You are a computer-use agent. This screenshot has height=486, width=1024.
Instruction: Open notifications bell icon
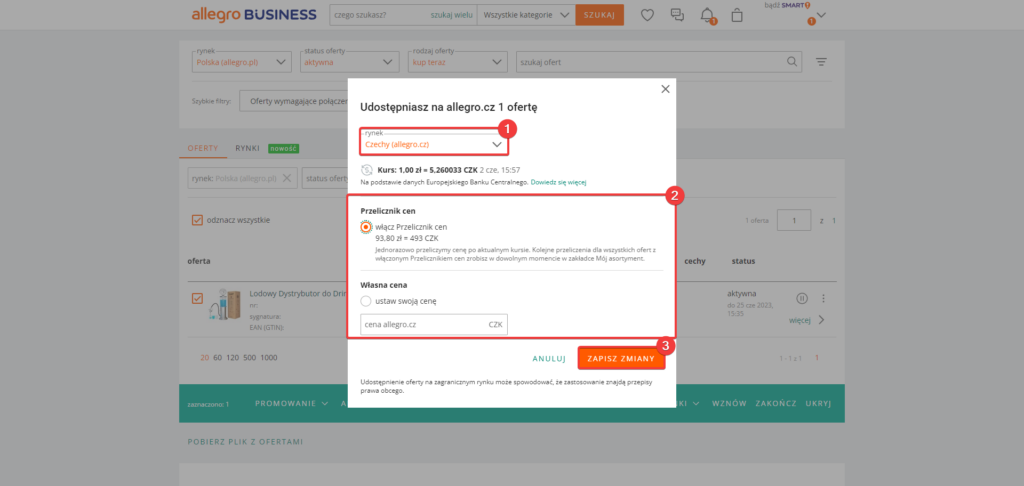[x=707, y=15]
